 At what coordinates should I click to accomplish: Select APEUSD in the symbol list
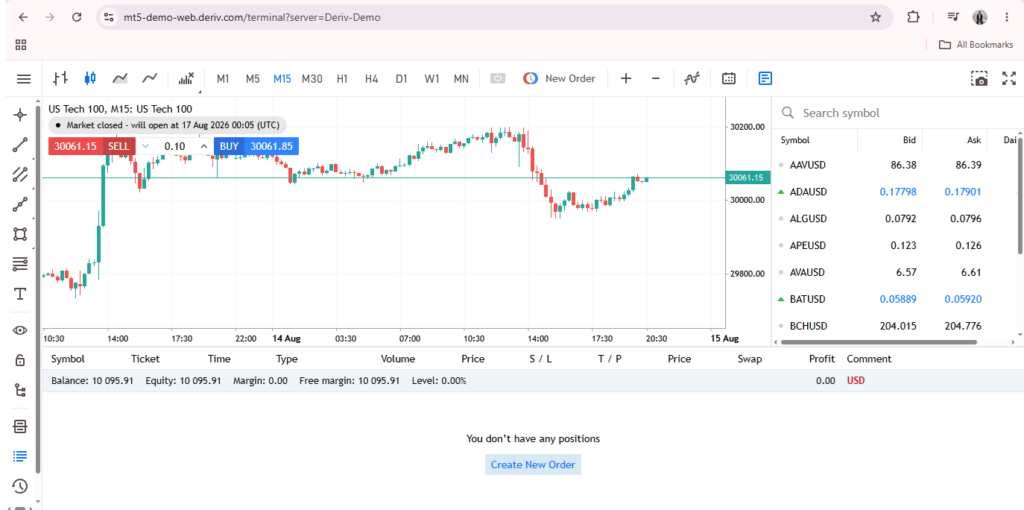(x=808, y=246)
